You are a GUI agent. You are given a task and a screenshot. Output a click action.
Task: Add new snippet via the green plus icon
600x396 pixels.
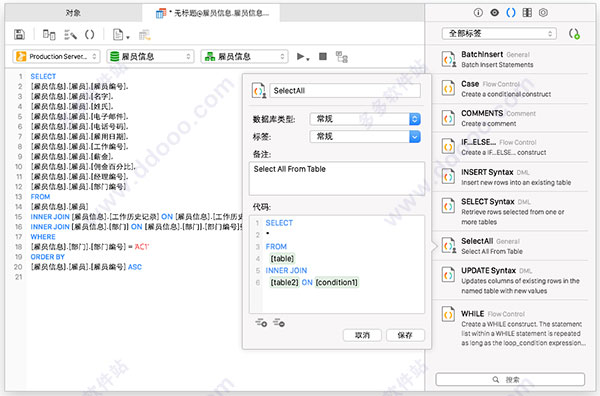[574, 34]
